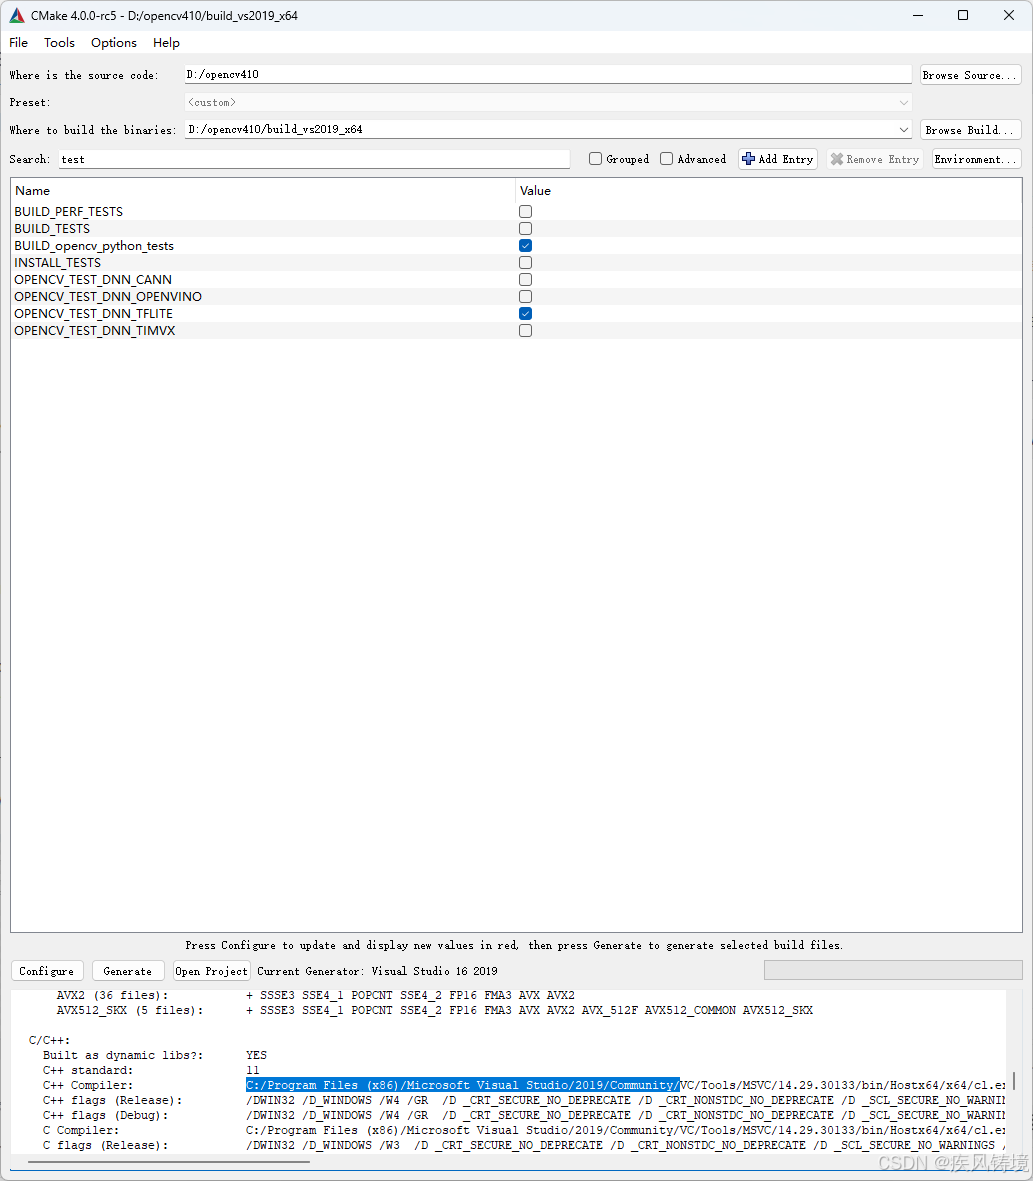Click 'Current Generator: Visual Studio 16 2019' text

[377, 971]
